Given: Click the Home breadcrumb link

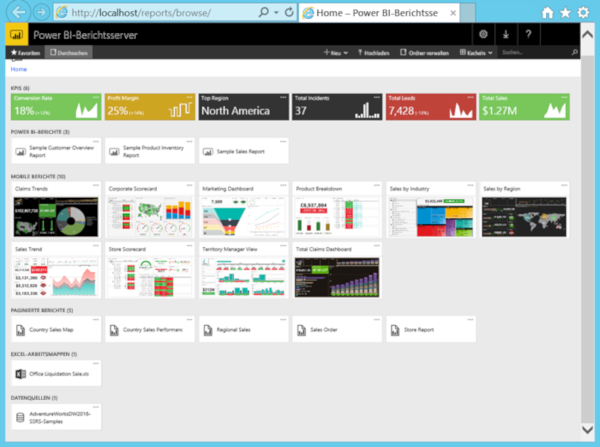Looking at the screenshot, I should coord(19,69).
